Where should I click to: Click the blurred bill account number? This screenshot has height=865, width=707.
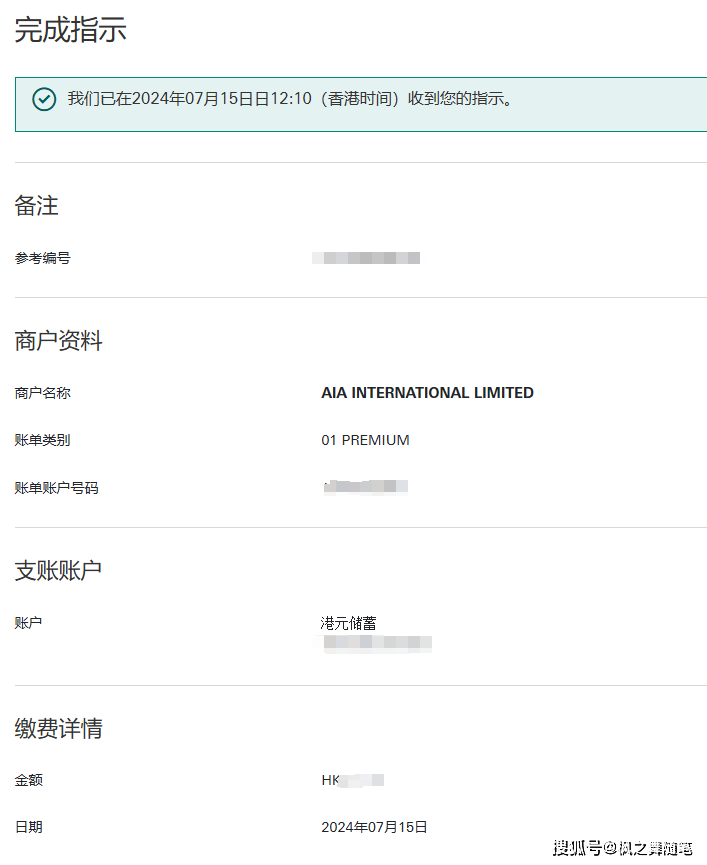(x=366, y=487)
